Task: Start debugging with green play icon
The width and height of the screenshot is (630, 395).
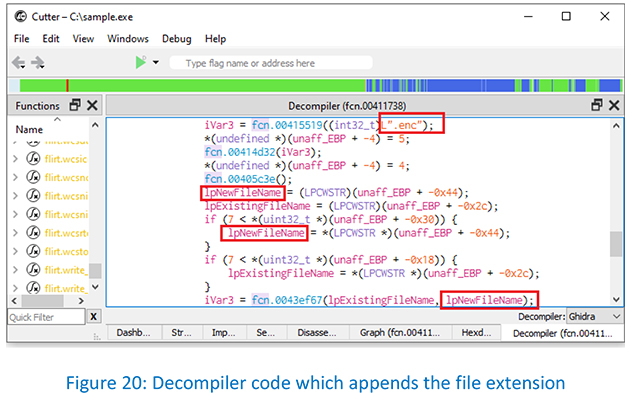Action: pyautogui.click(x=140, y=62)
